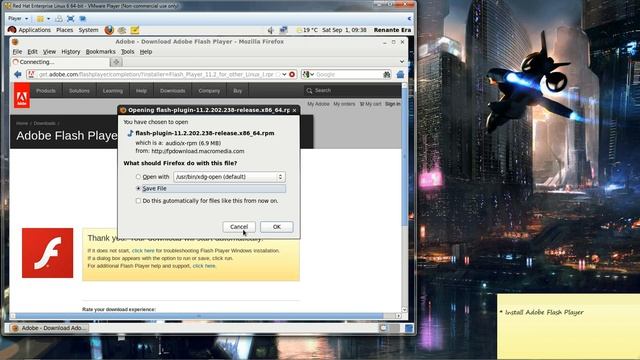
Task: Open the notes launcher in GNOME panel
Action: (135, 30)
